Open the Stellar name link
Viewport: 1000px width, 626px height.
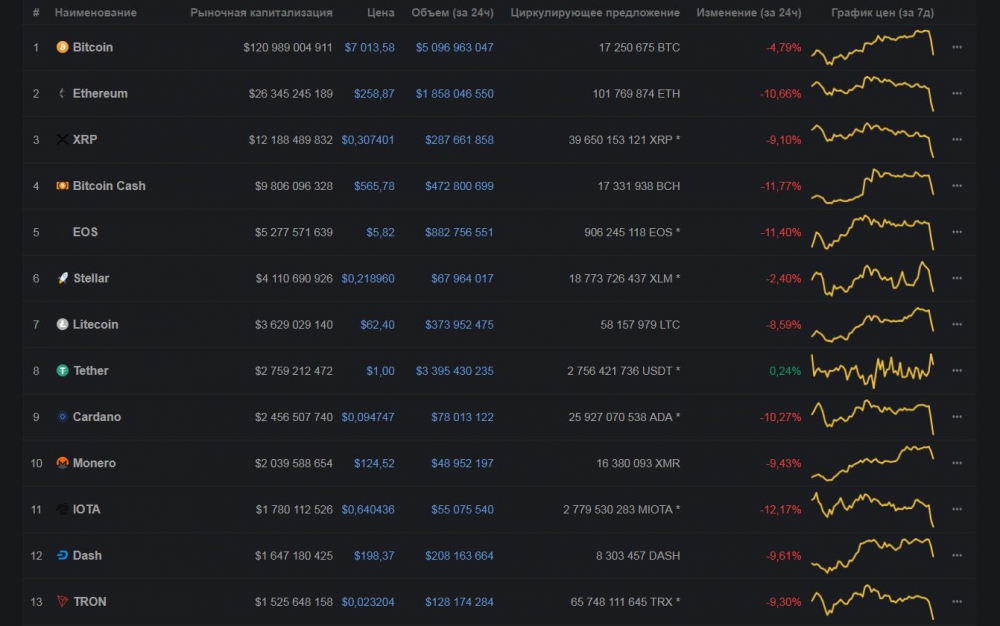tap(91, 279)
